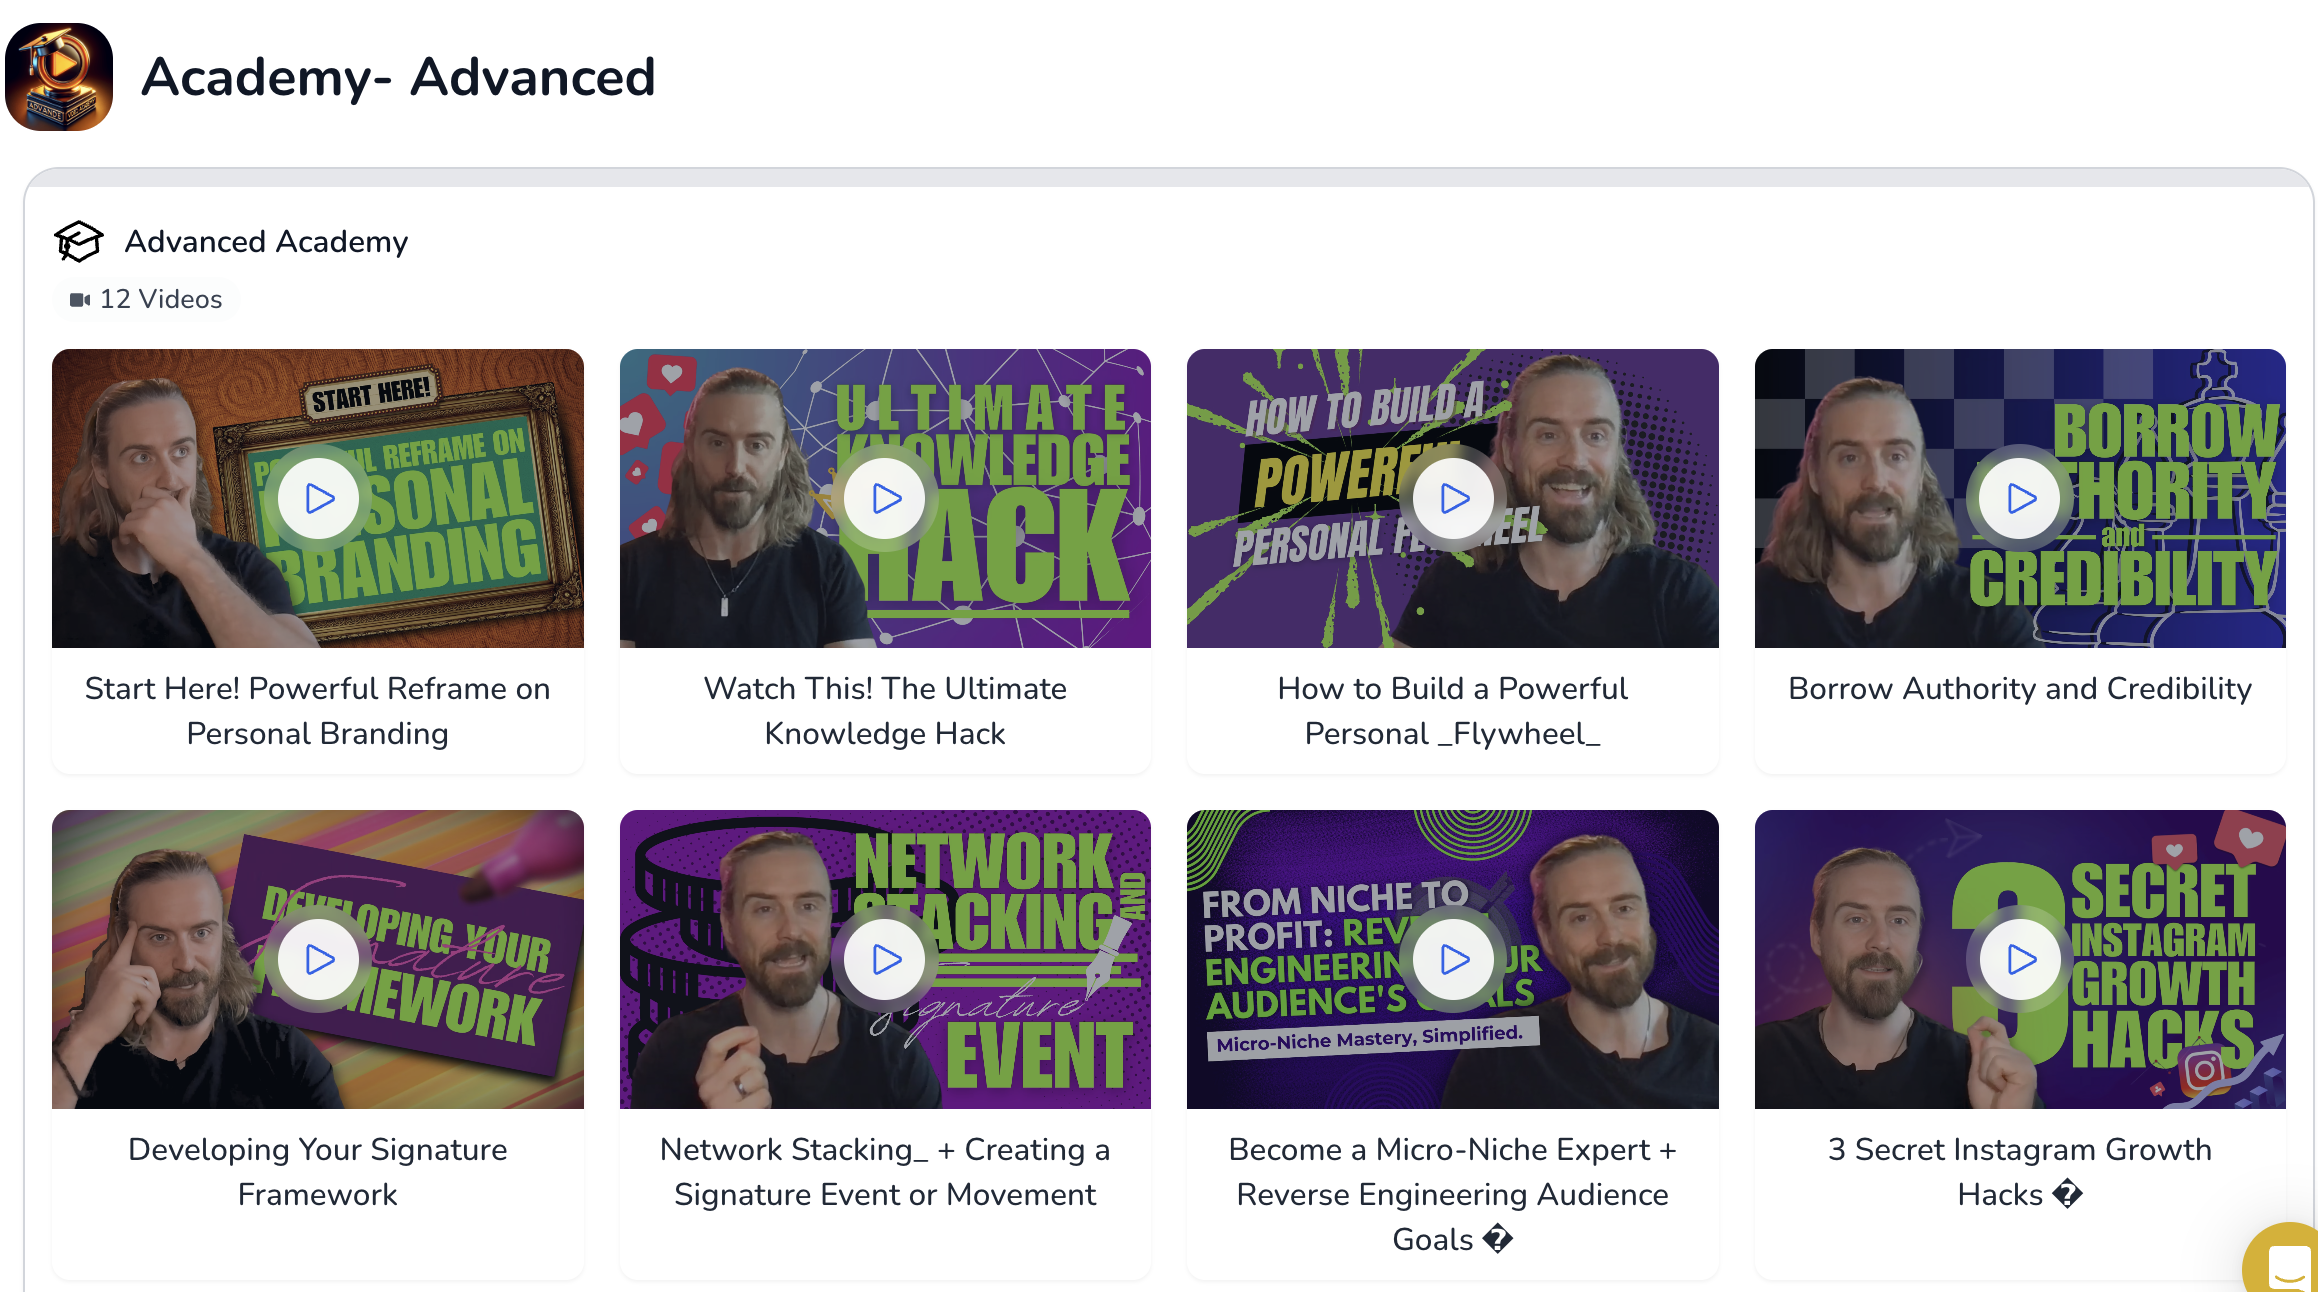Open the "Watch This! The Ultimate Knowledge Hack" title
This screenshot has width=2318, height=1292.
pyautogui.click(x=885, y=710)
